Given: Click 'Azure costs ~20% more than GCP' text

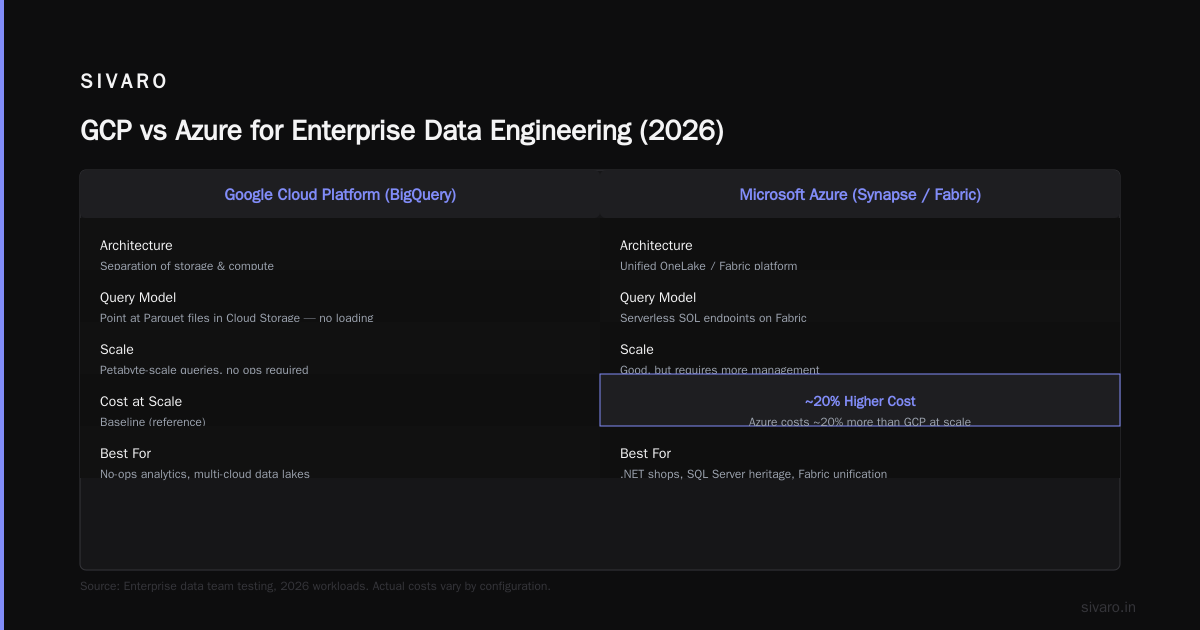Looking at the screenshot, I should click(x=836, y=422).
